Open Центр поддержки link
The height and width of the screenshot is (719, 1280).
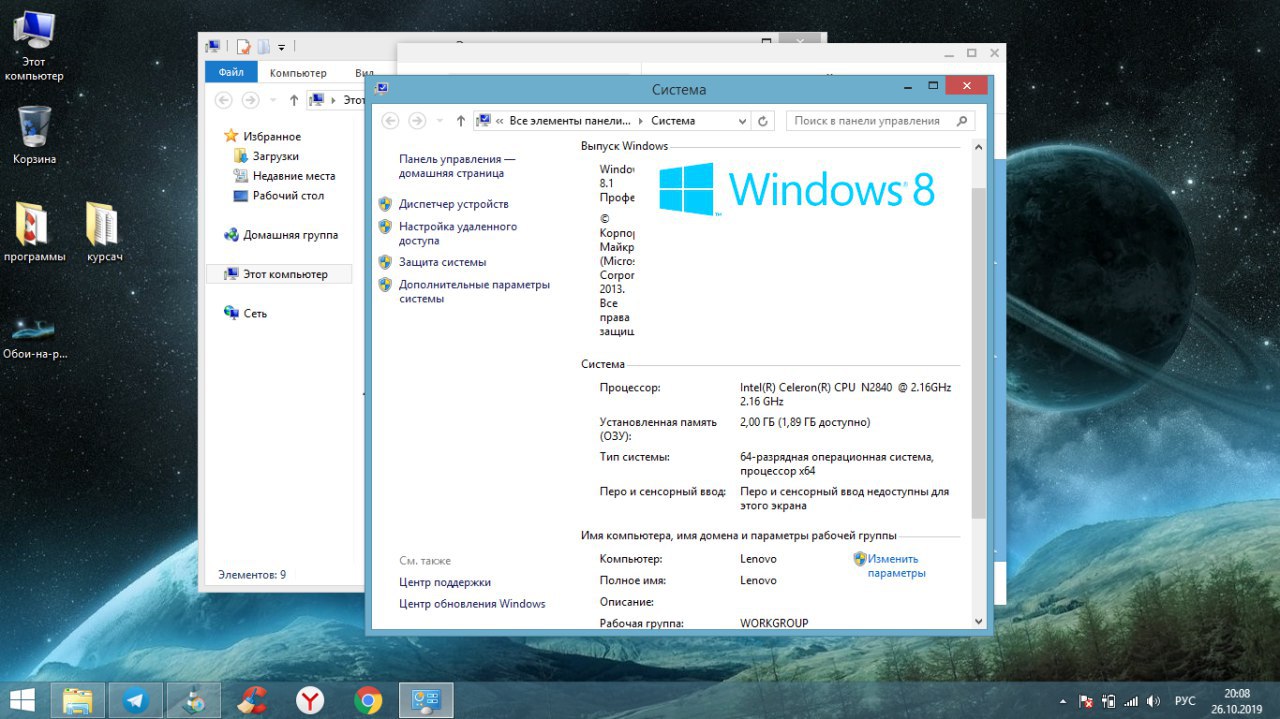point(445,582)
